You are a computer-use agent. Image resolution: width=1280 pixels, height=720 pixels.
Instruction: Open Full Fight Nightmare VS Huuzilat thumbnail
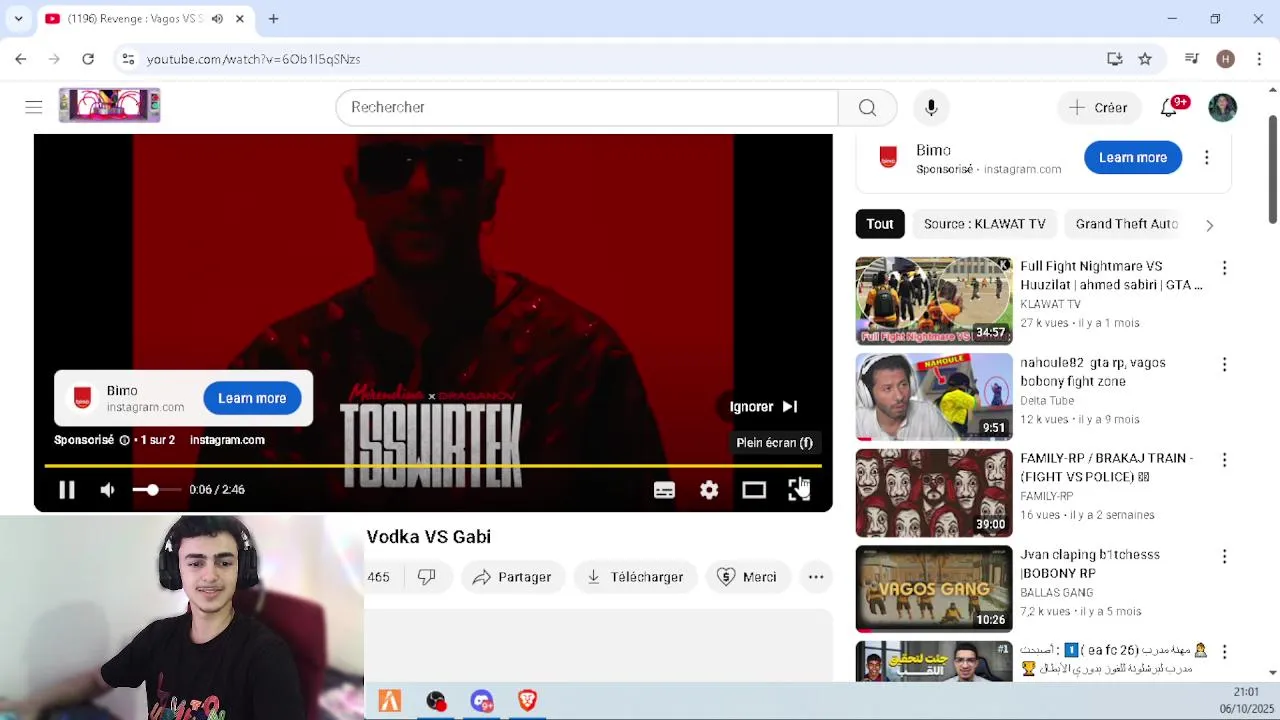coord(934,301)
